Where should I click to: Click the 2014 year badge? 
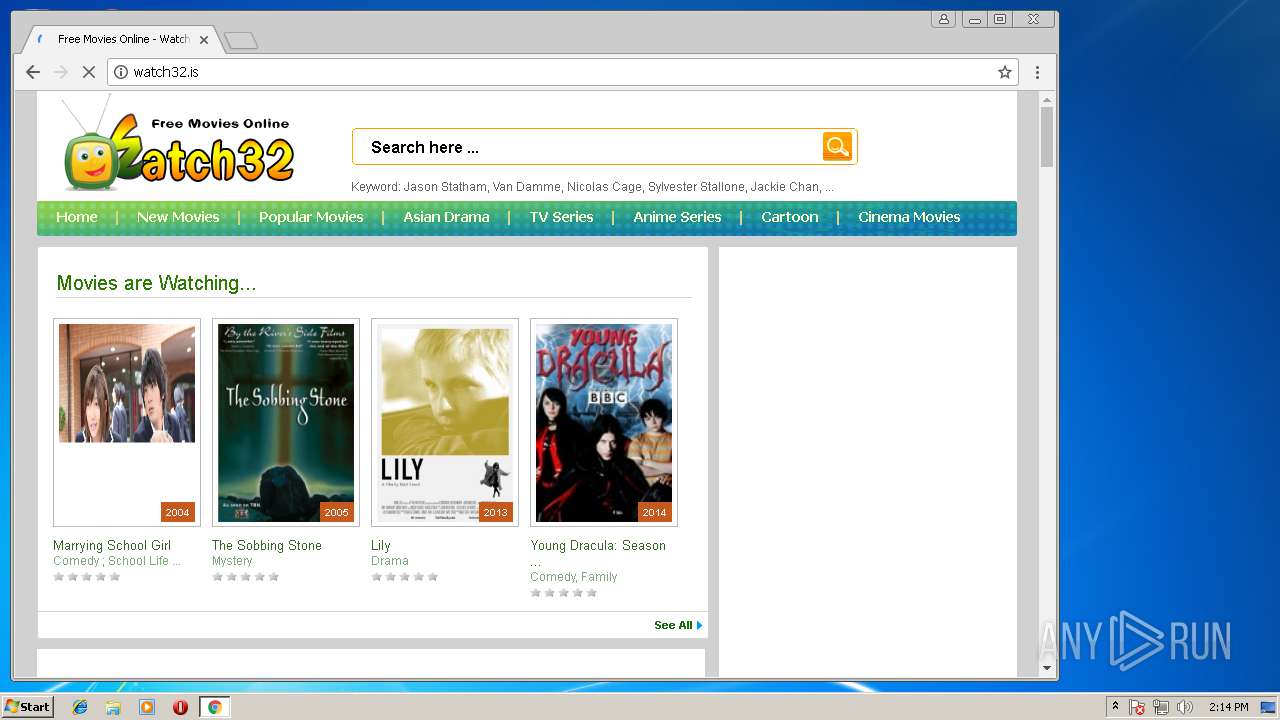point(654,512)
